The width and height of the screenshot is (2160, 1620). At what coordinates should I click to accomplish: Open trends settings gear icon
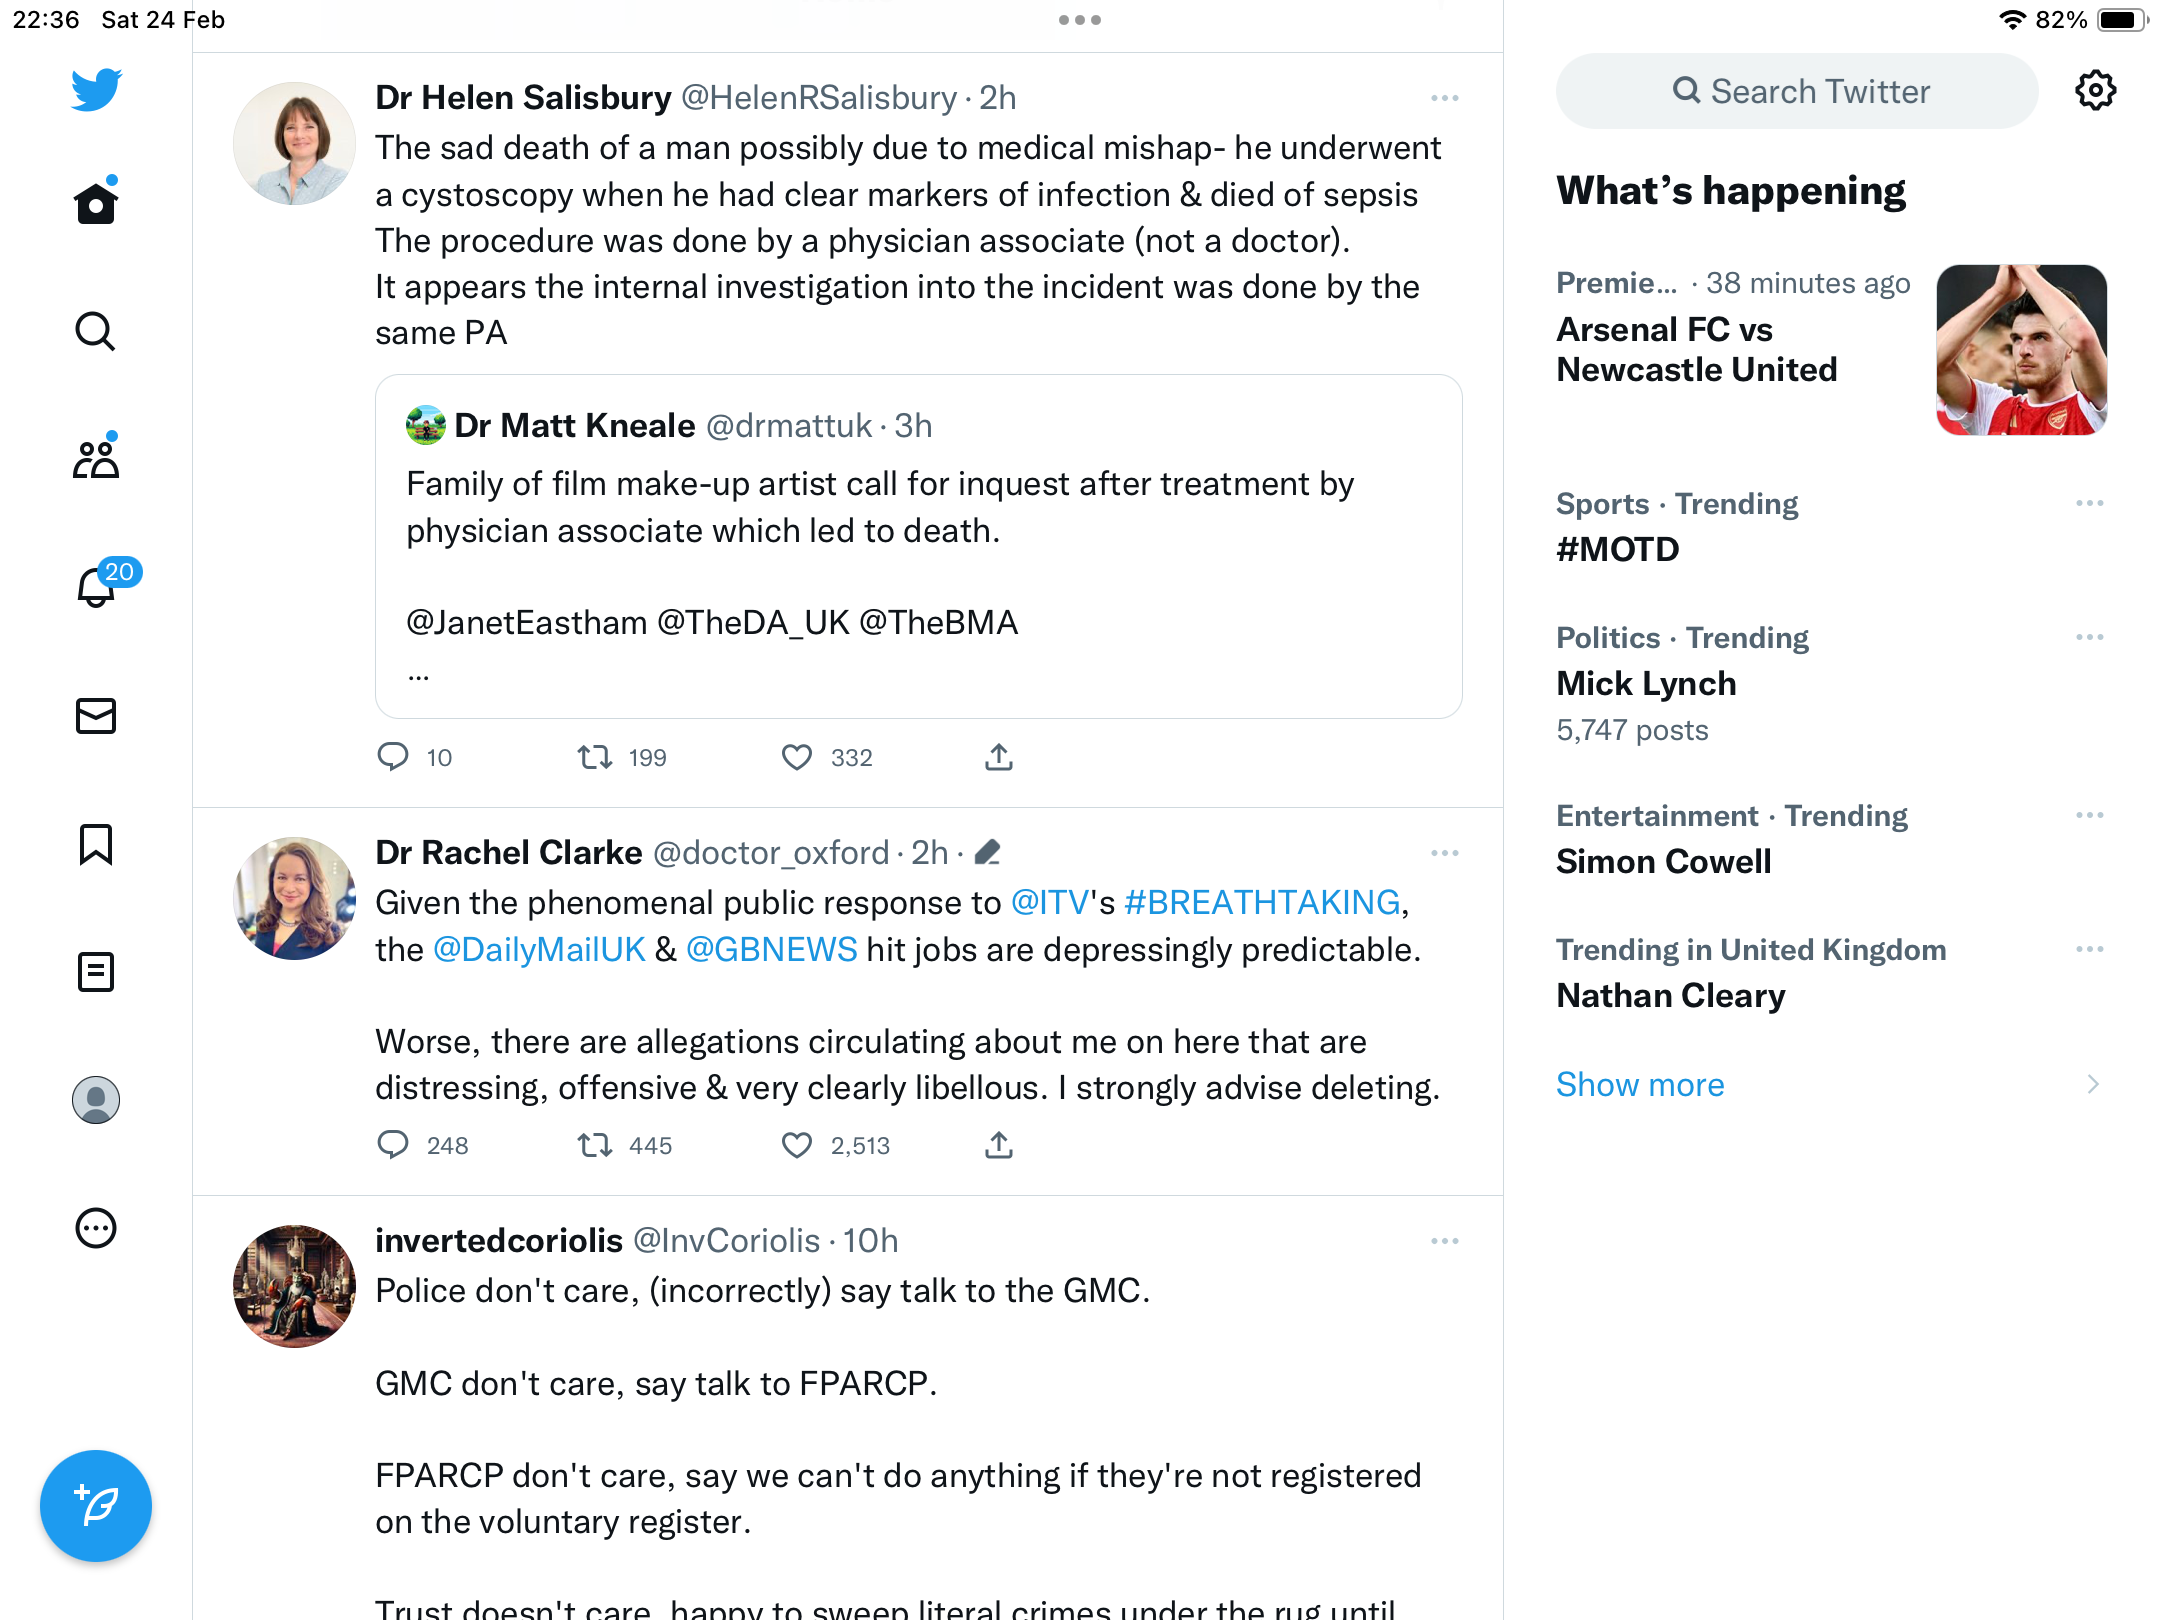tap(2095, 91)
